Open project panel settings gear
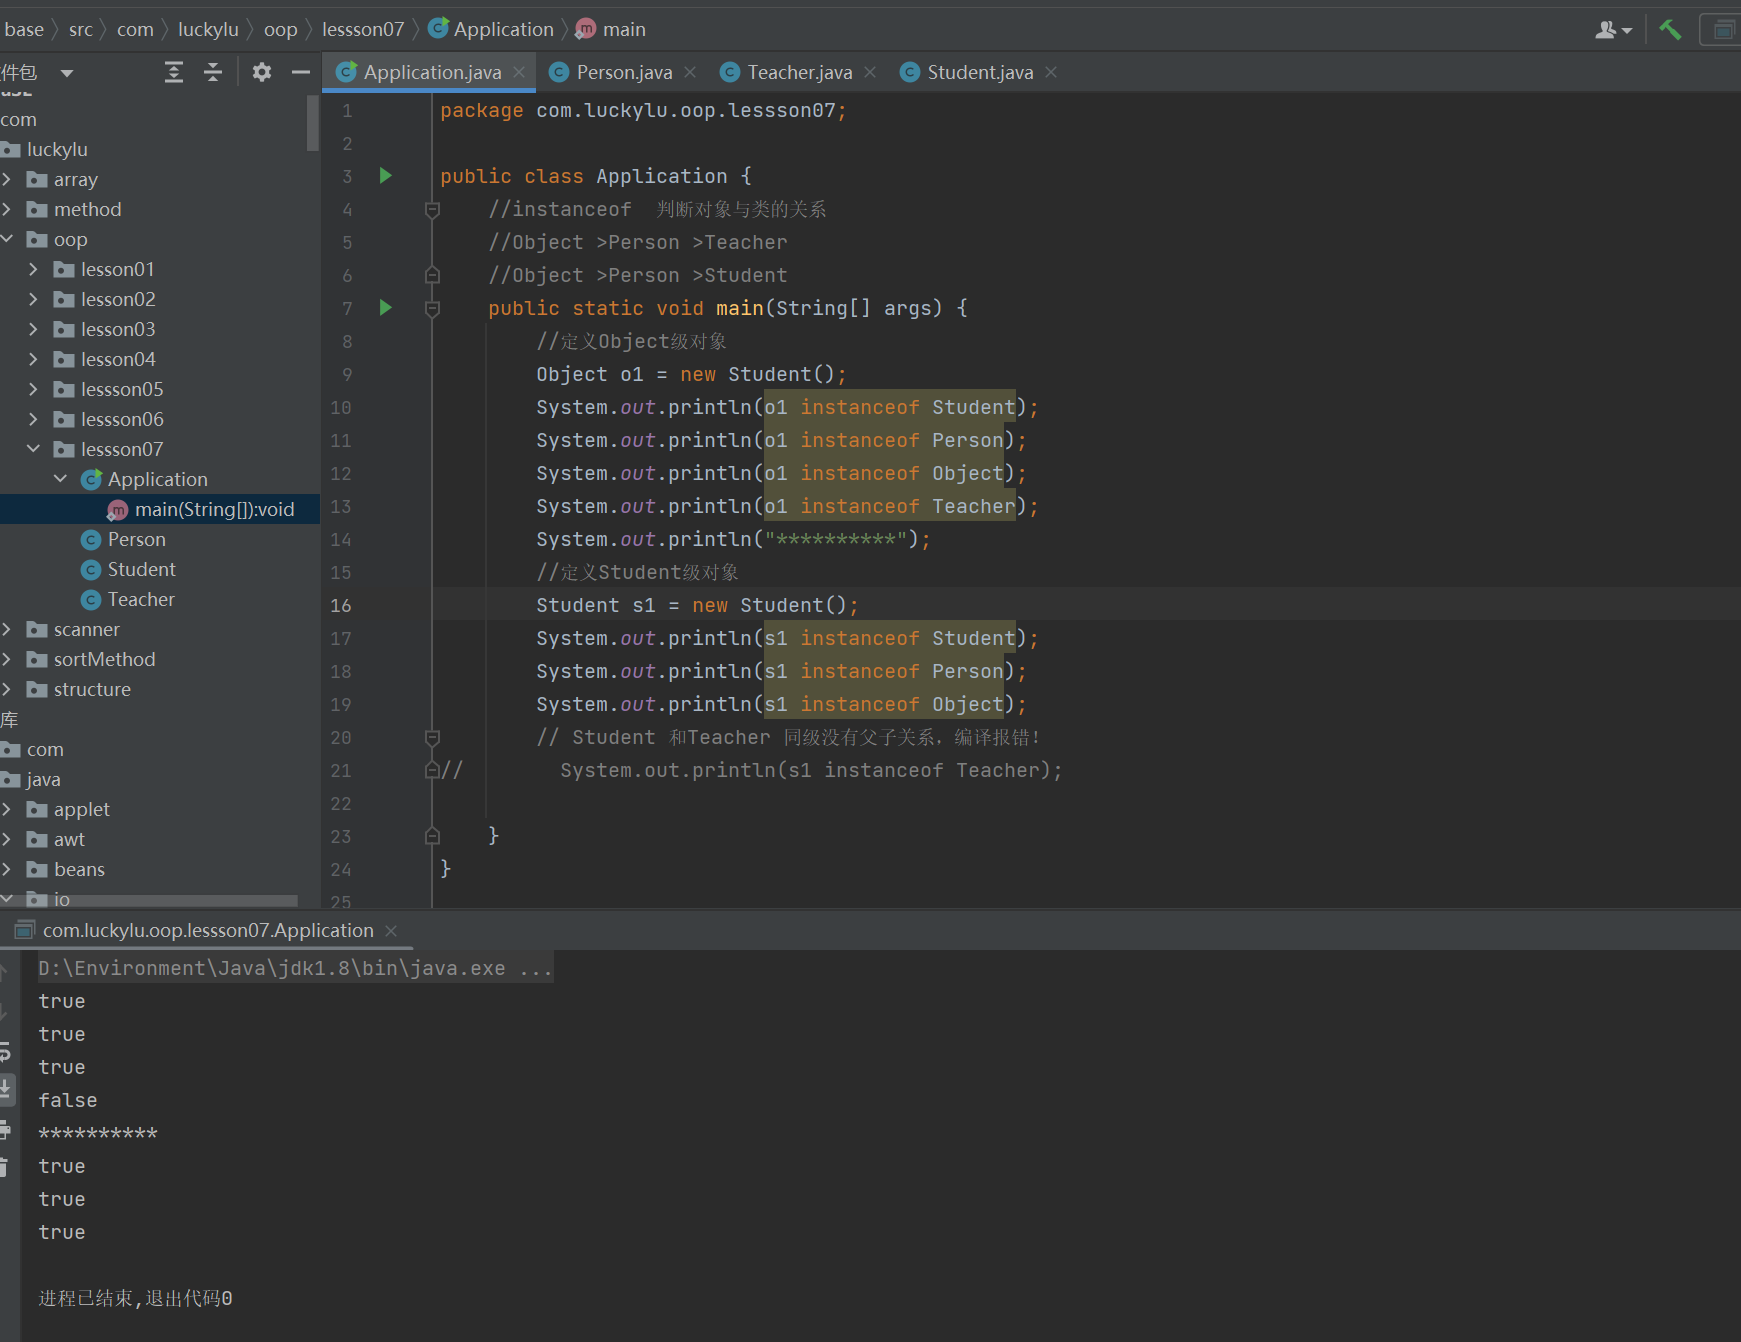This screenshot has width=1741, height=1342. [262, 72]
